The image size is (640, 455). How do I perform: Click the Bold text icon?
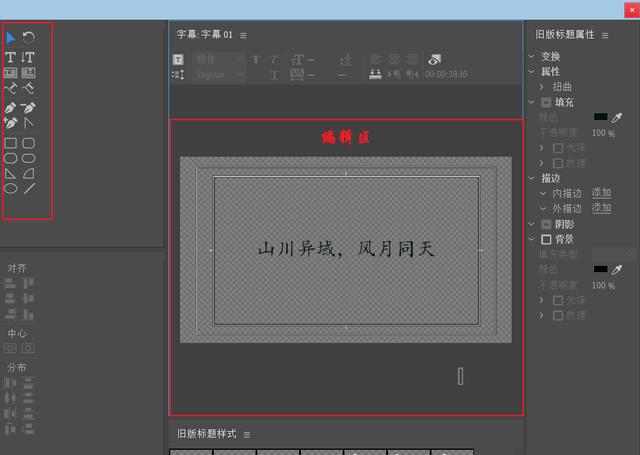(x=256, y=60)
